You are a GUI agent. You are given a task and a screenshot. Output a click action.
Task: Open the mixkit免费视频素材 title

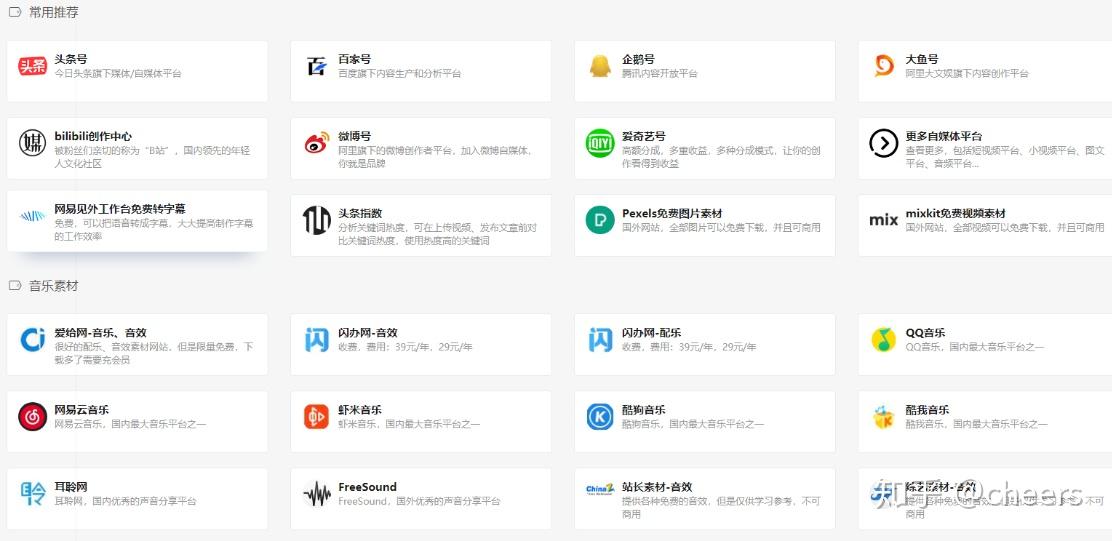click(x=955, y=213)
